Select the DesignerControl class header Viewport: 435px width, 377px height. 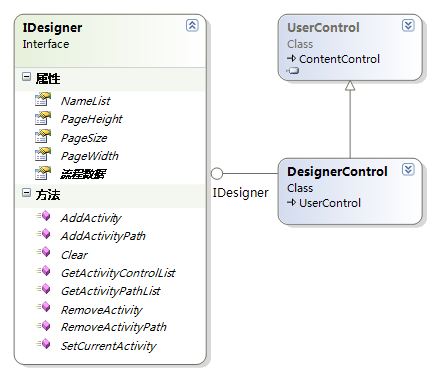pyautogui.click(x=337, y=171)
